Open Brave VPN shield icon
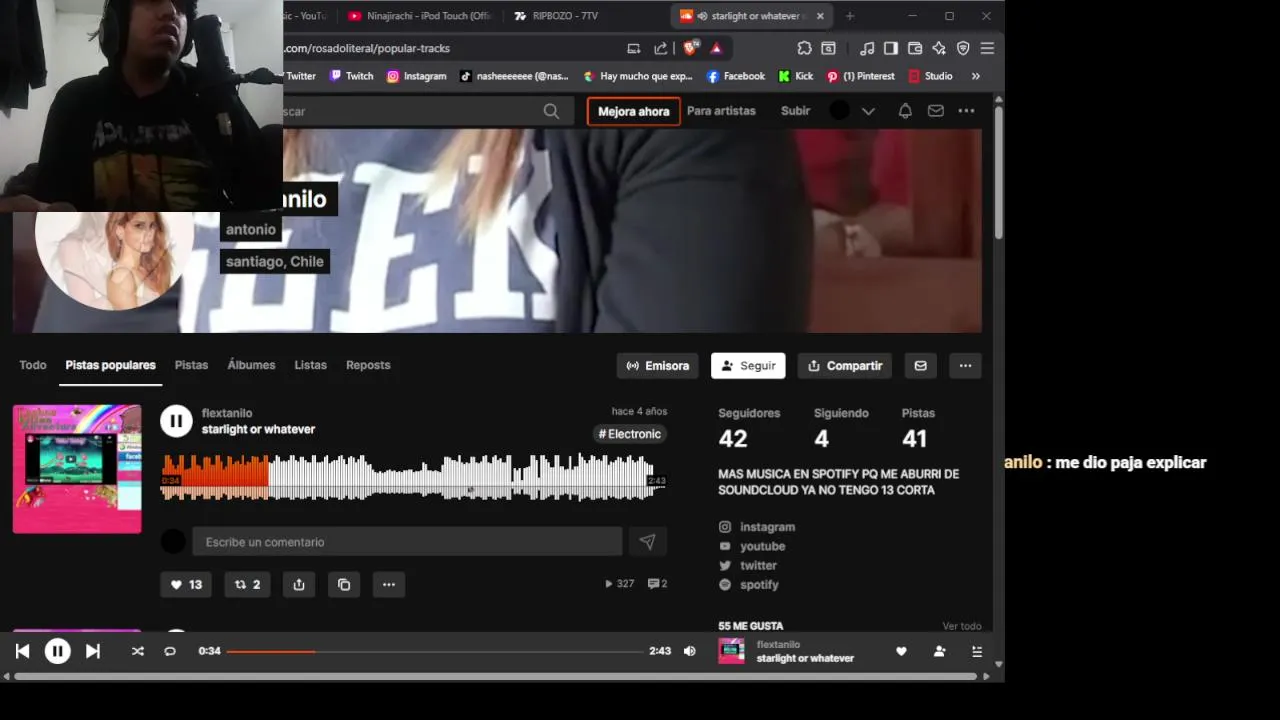Image resolution: width=1280 pixels, height=720 pixels. (x=963, y=48)
